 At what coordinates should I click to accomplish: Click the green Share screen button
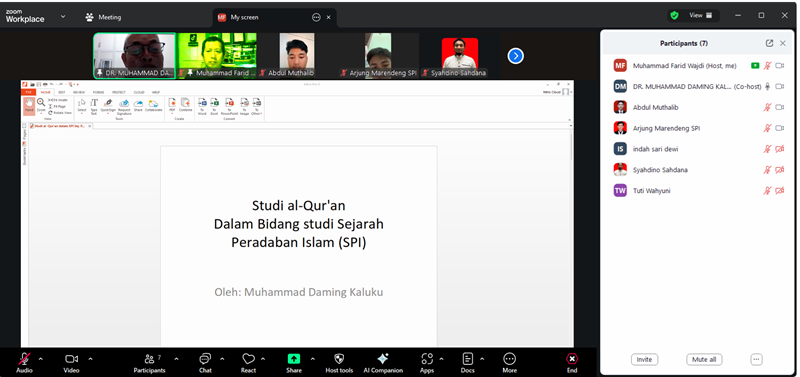click(x=294, y=363)
